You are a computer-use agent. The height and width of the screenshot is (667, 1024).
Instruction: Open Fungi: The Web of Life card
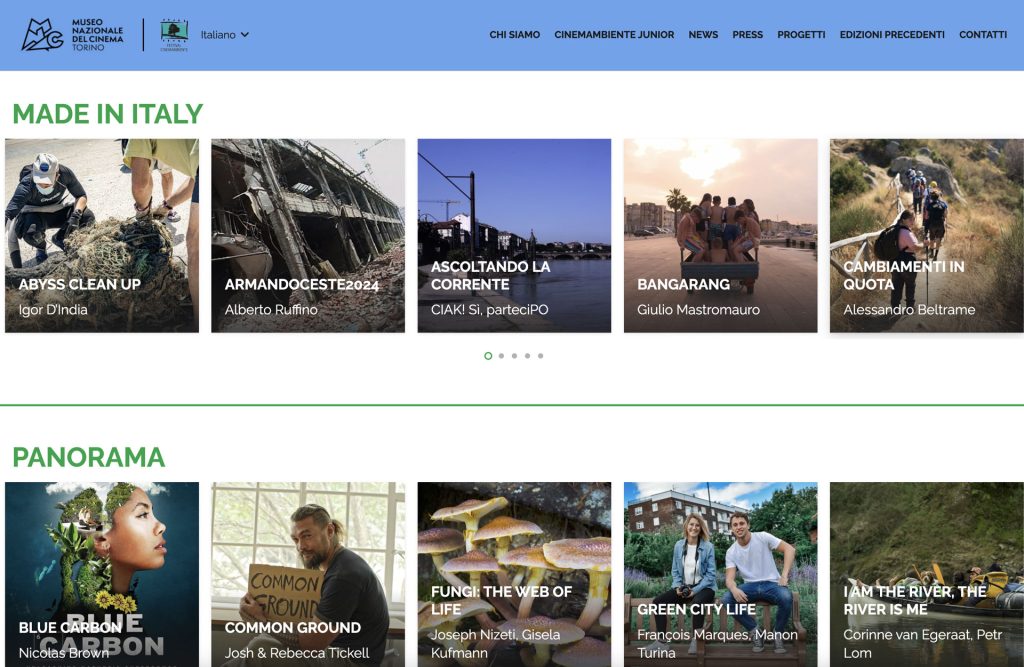tap(514, 575)
